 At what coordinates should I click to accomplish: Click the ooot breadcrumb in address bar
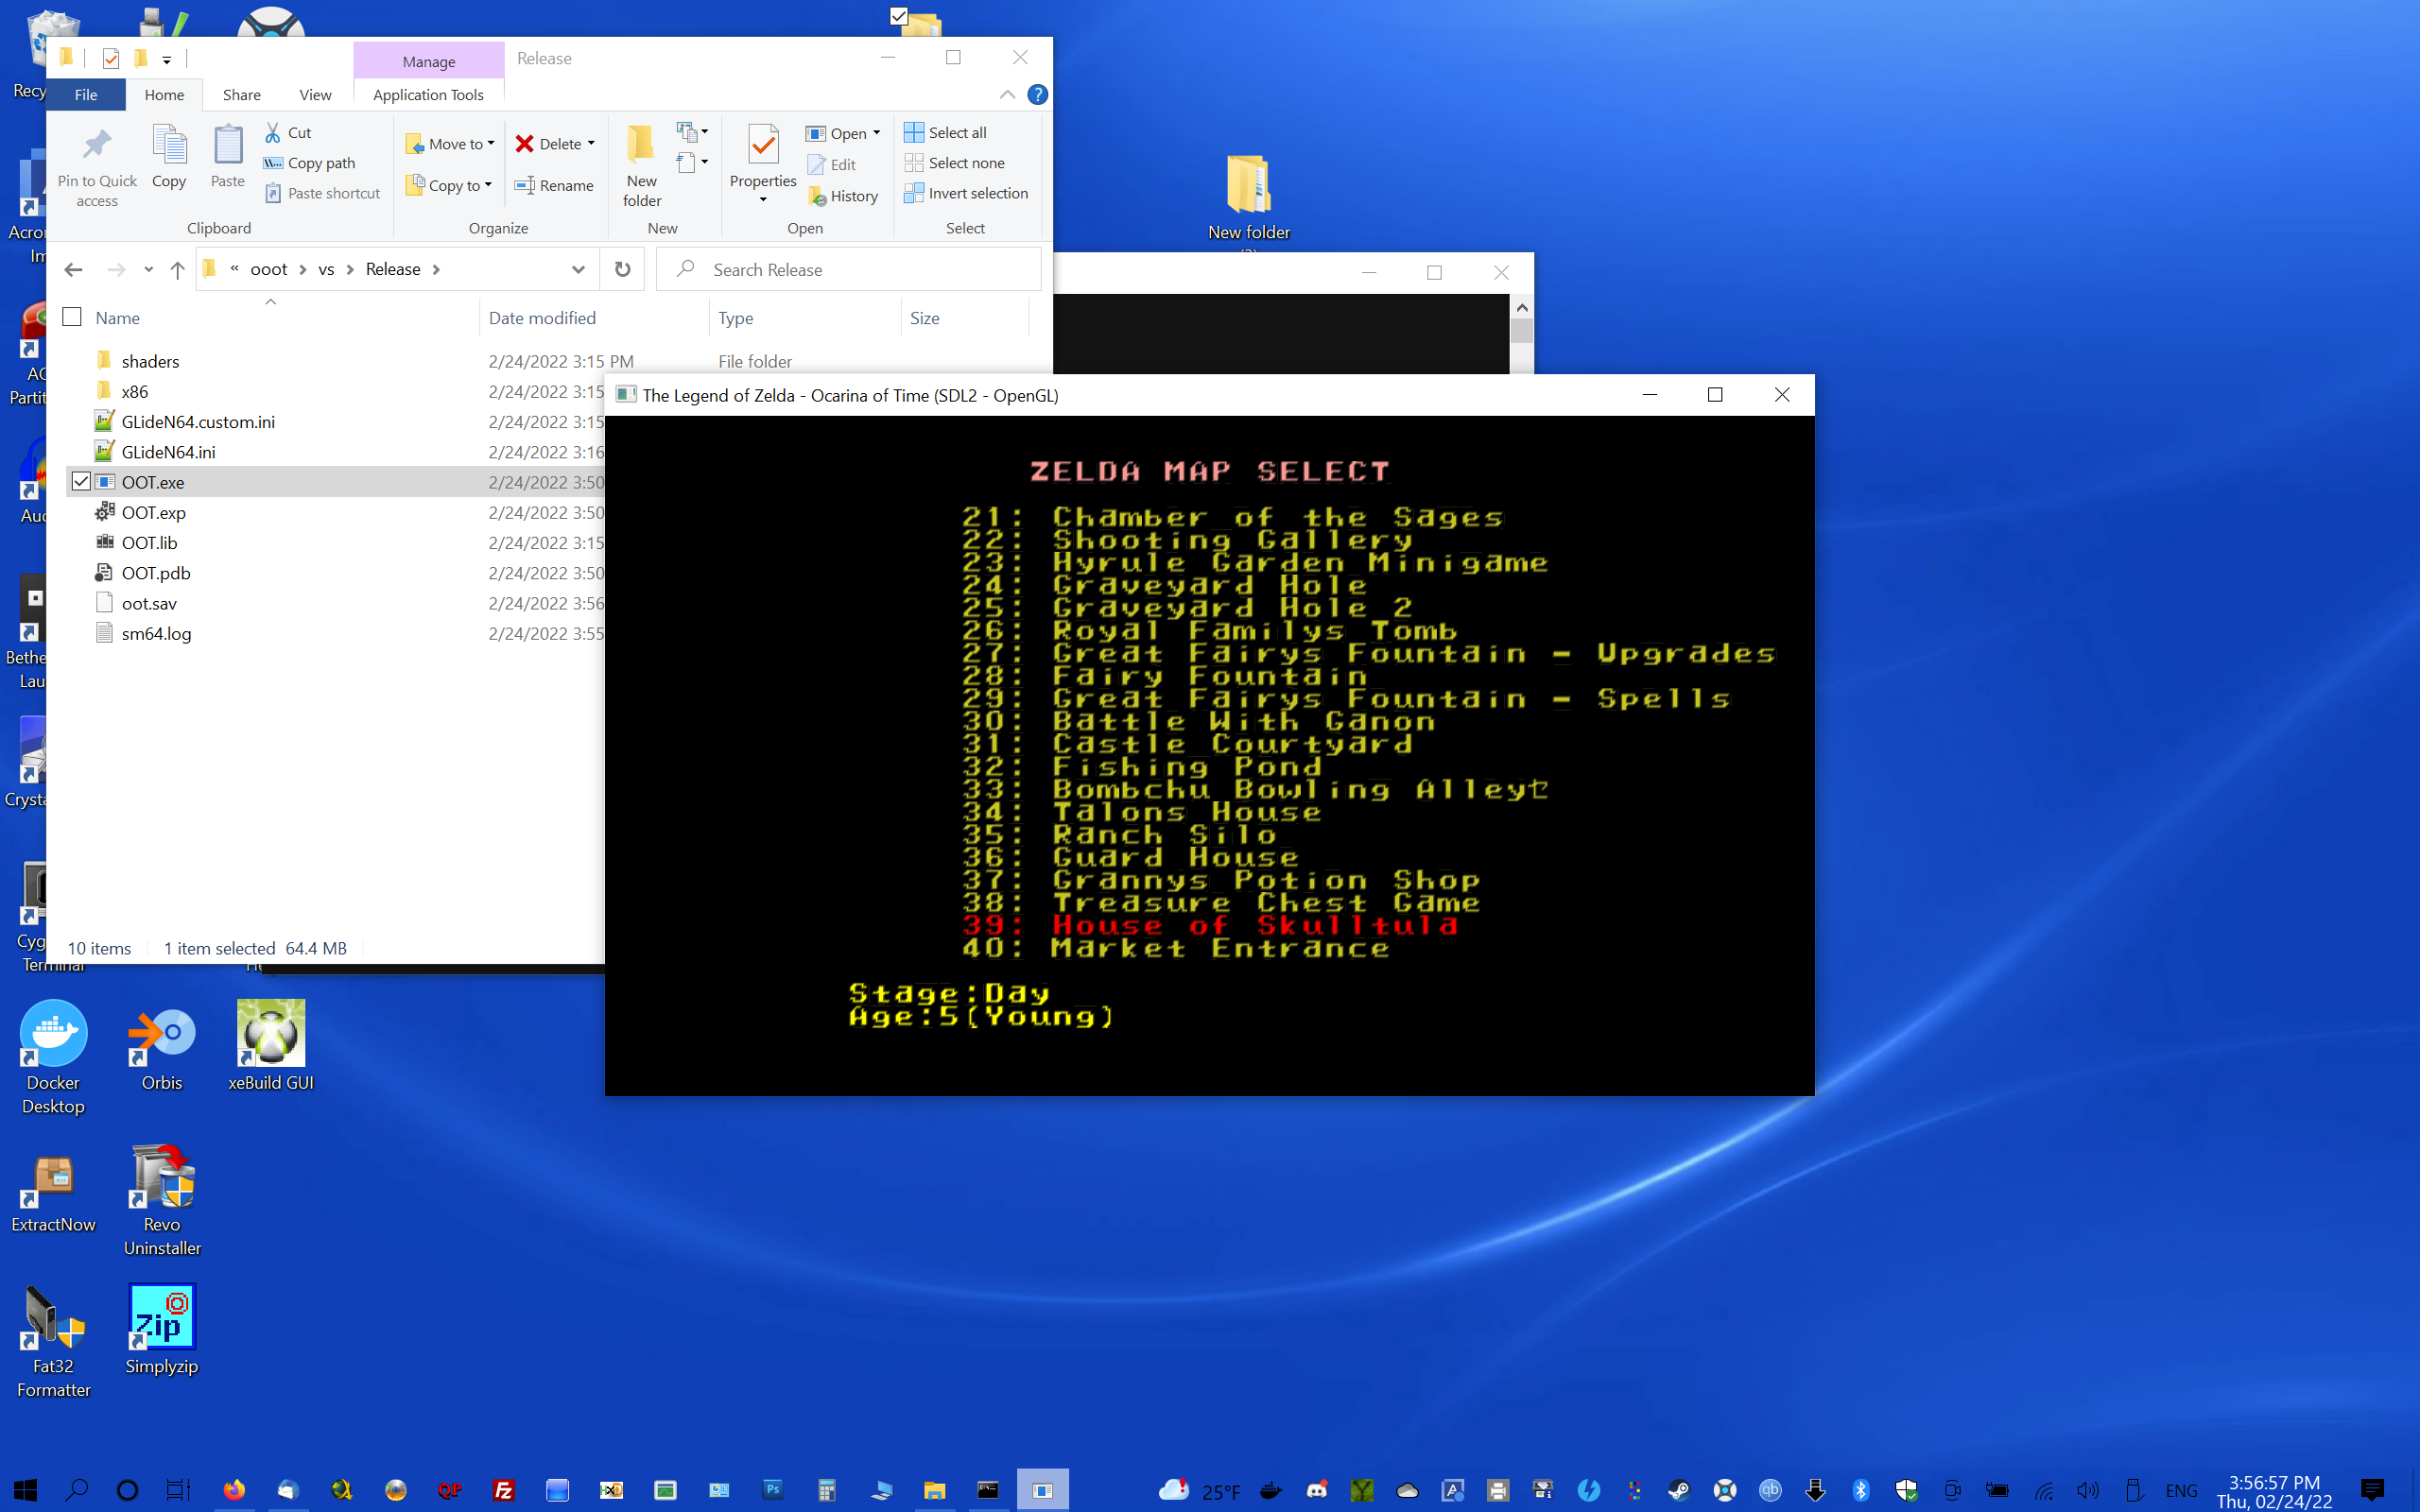pyautogui.click(x=269, y=269)
